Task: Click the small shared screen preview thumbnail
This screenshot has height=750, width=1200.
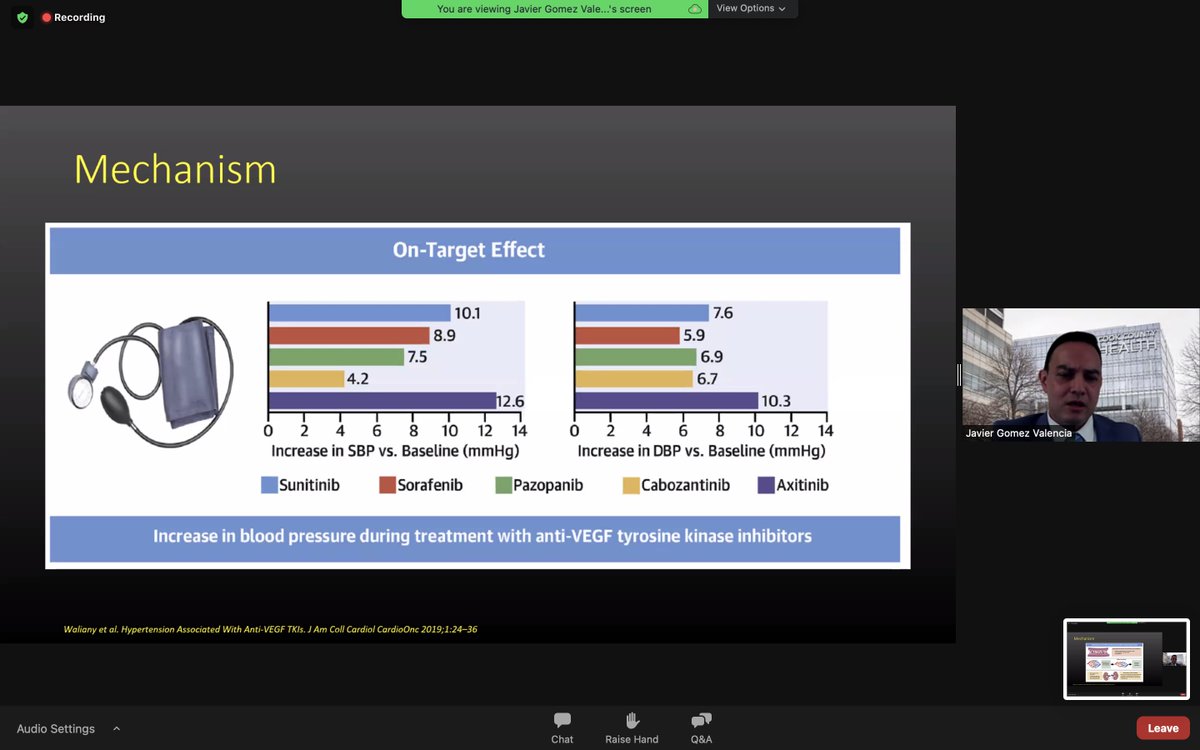Action: [x=1126, y=659]
